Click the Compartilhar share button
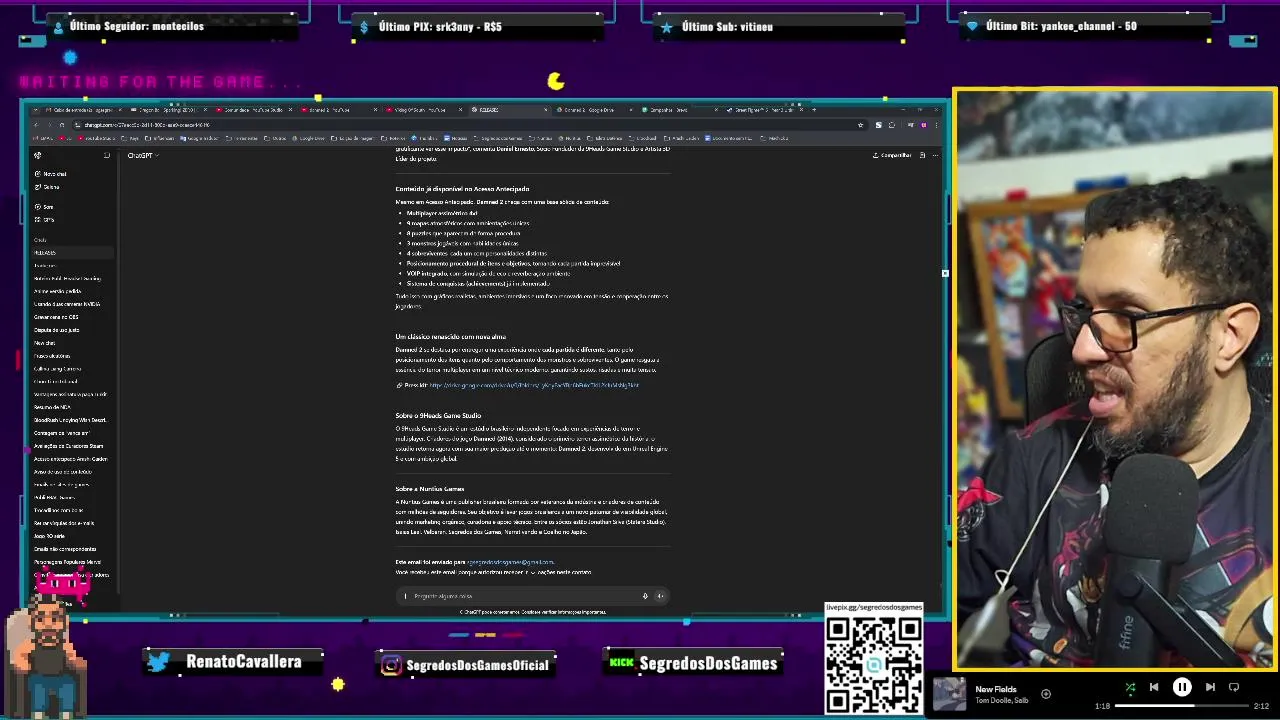The width and height of the screenshot is (1280, 720). [892, 155]
